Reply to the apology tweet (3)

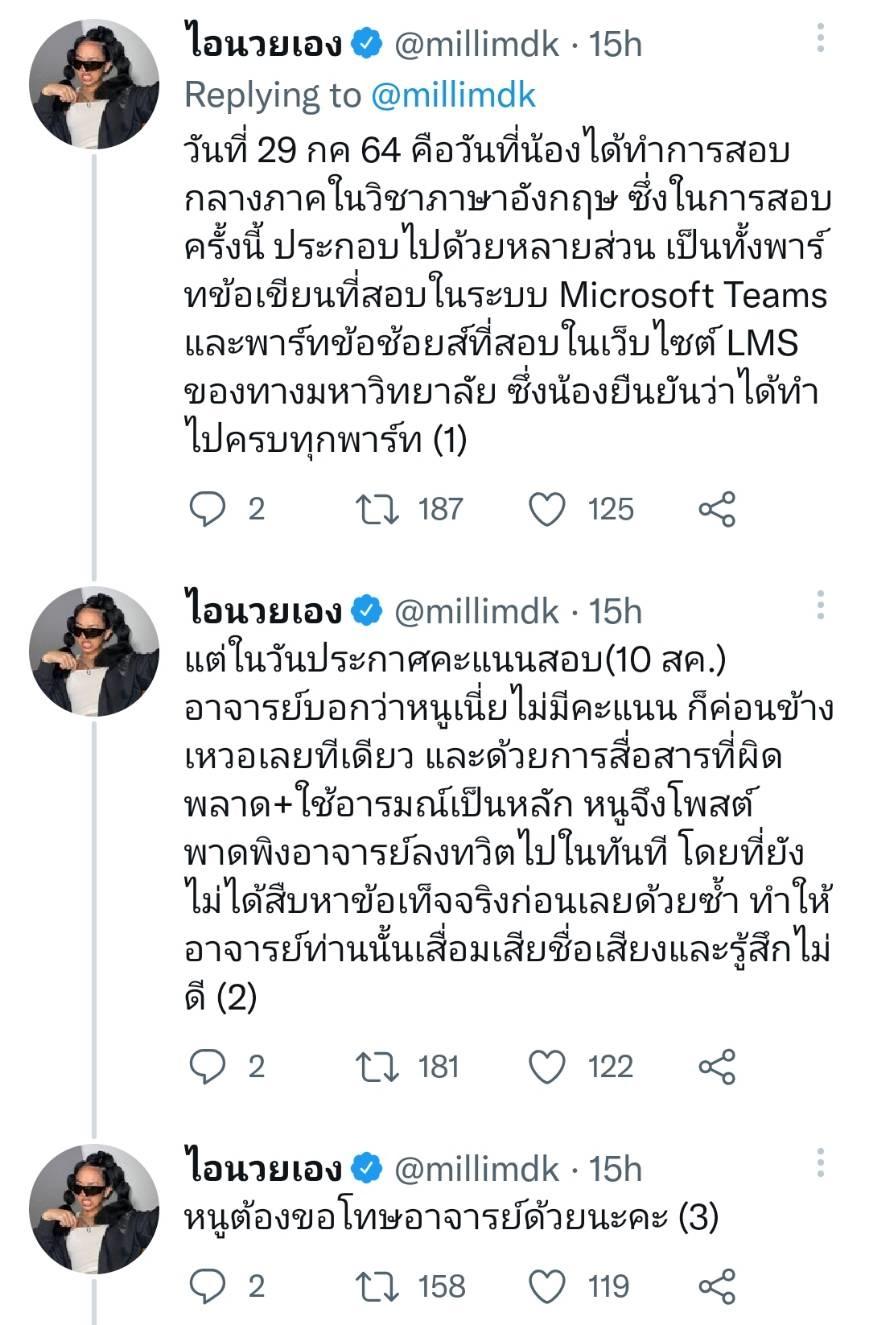[x=208, y=1285]
